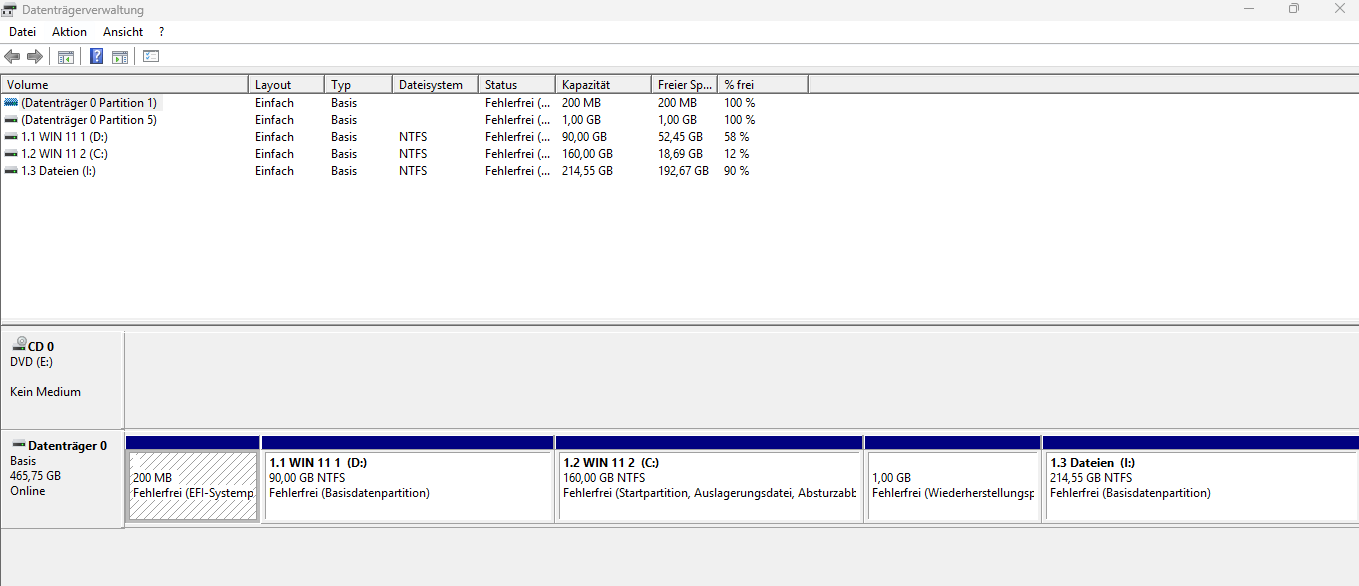Click Basis type cell in 1.1 WIN 11 1 row

(x=344, y=137)
